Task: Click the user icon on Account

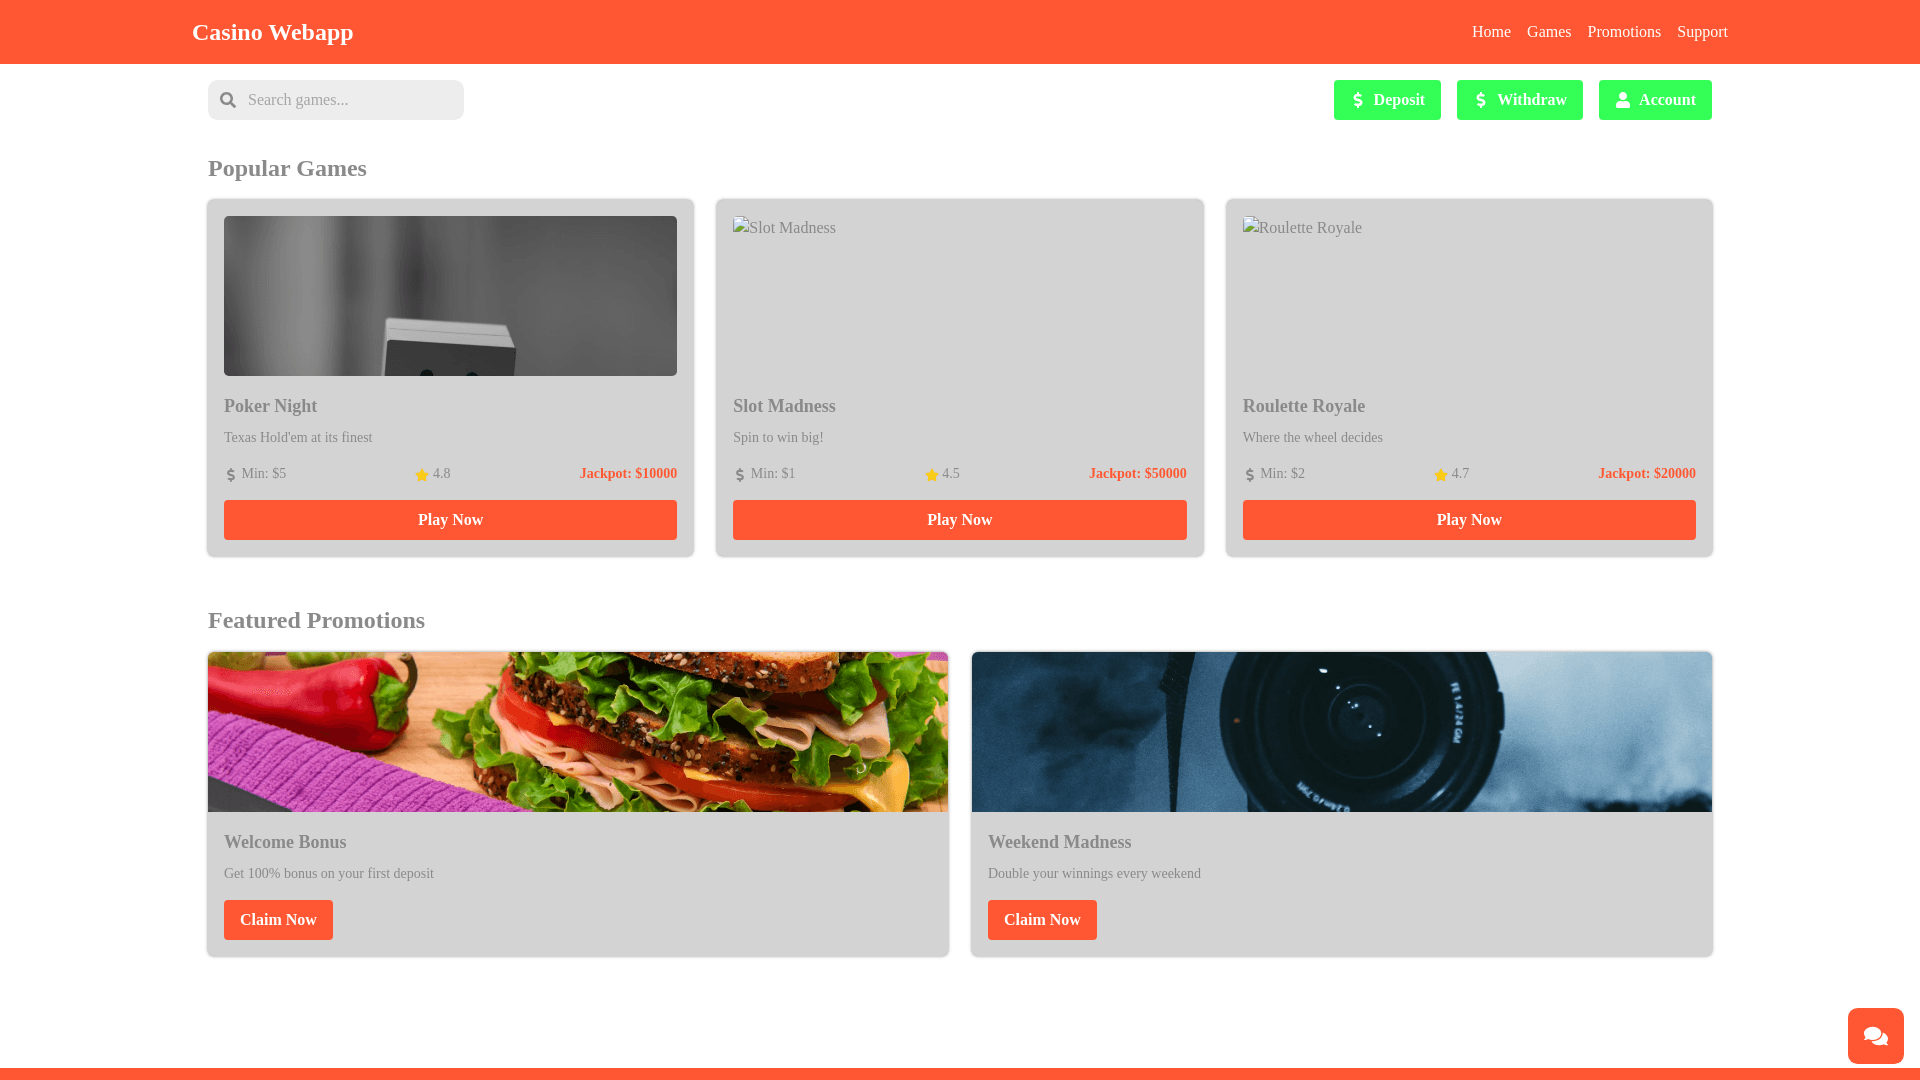Action: point(1622,100)
